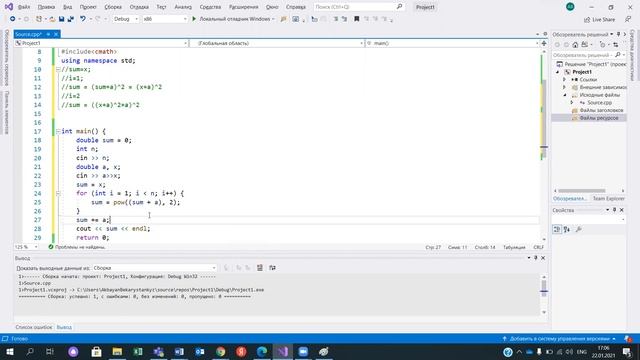Open the Debug configuration dropdown
The width and height of the screenshot is (640, 360).
point(125,19)
